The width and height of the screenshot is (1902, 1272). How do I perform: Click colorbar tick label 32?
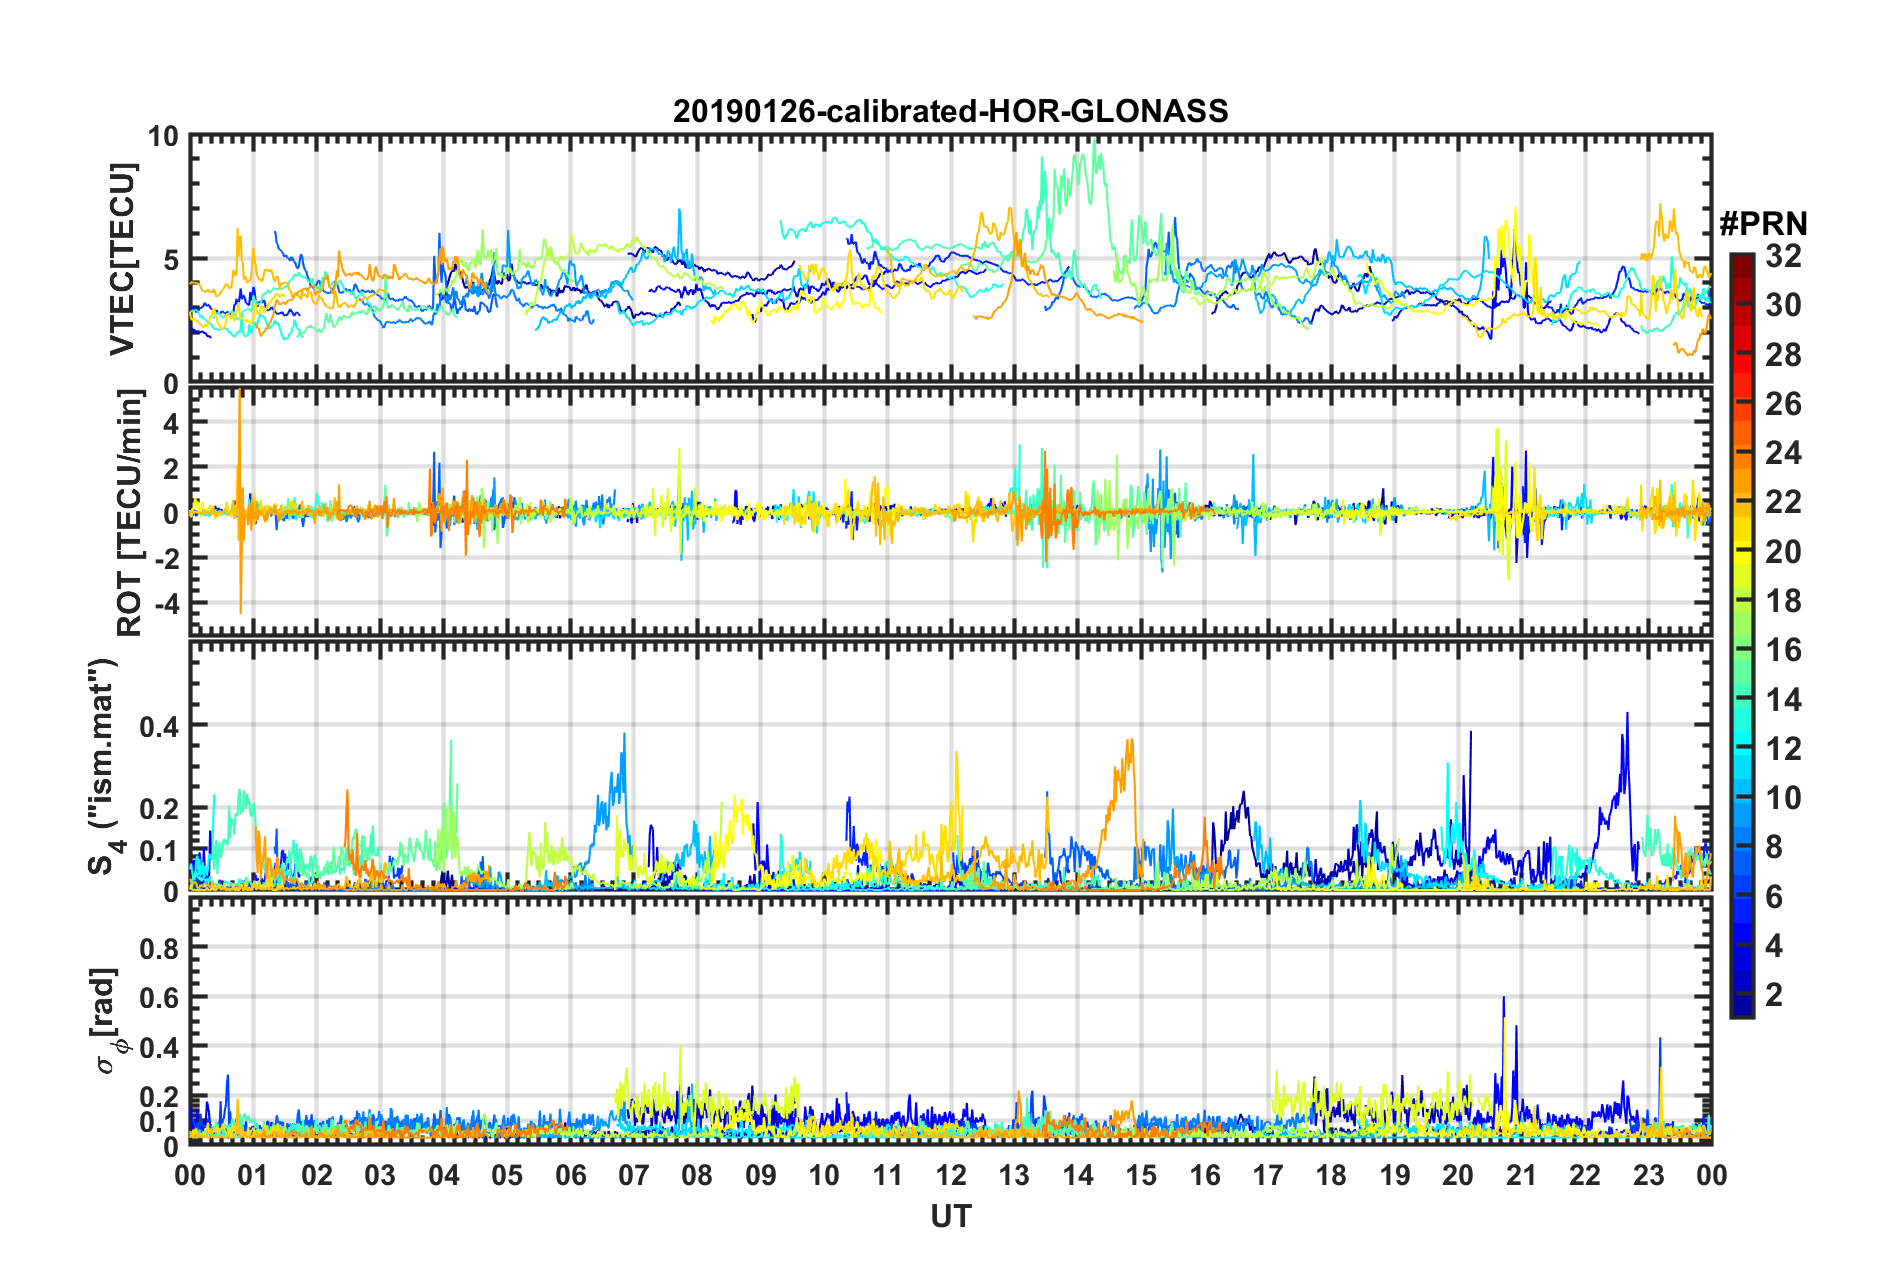[1782, 256]
